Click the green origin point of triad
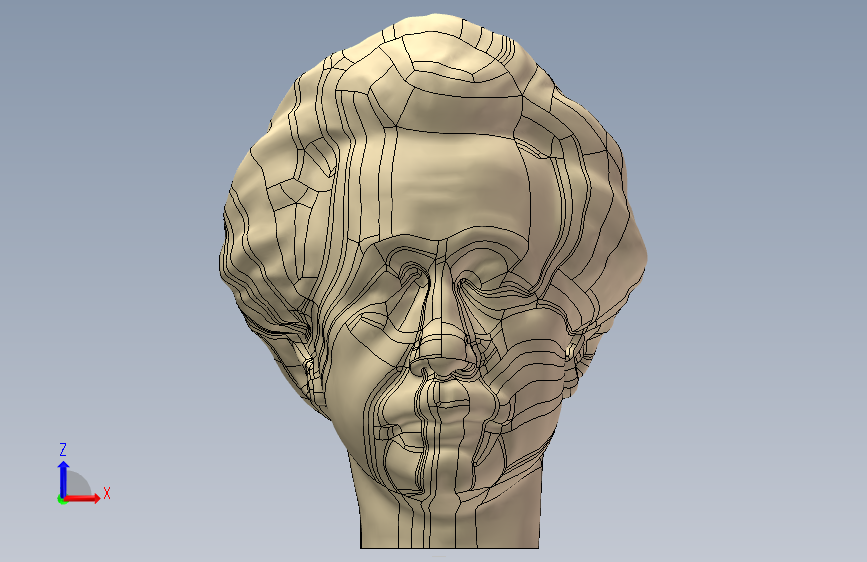Viewport: 867px width, 562px height. tap(61, 500)
